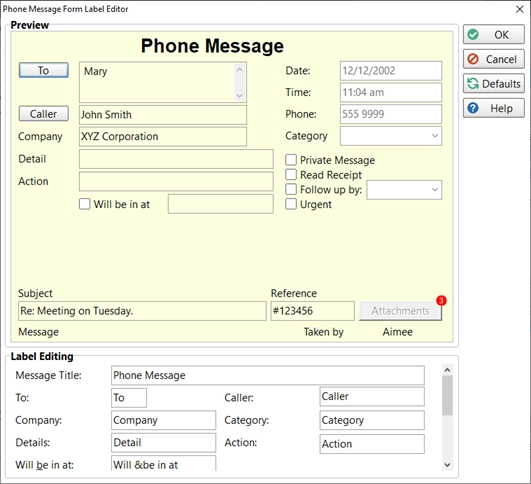Click the Will be in at time field
This screenshot has height=484, width=531.
pyautogui.click(x=221, y=204)
